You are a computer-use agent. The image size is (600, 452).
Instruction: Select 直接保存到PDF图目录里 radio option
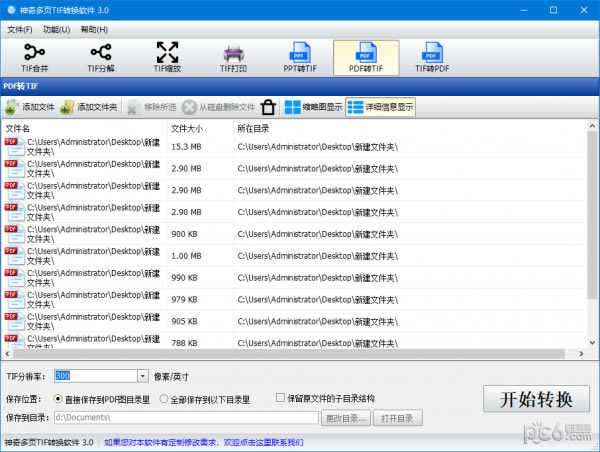[101, 399]
